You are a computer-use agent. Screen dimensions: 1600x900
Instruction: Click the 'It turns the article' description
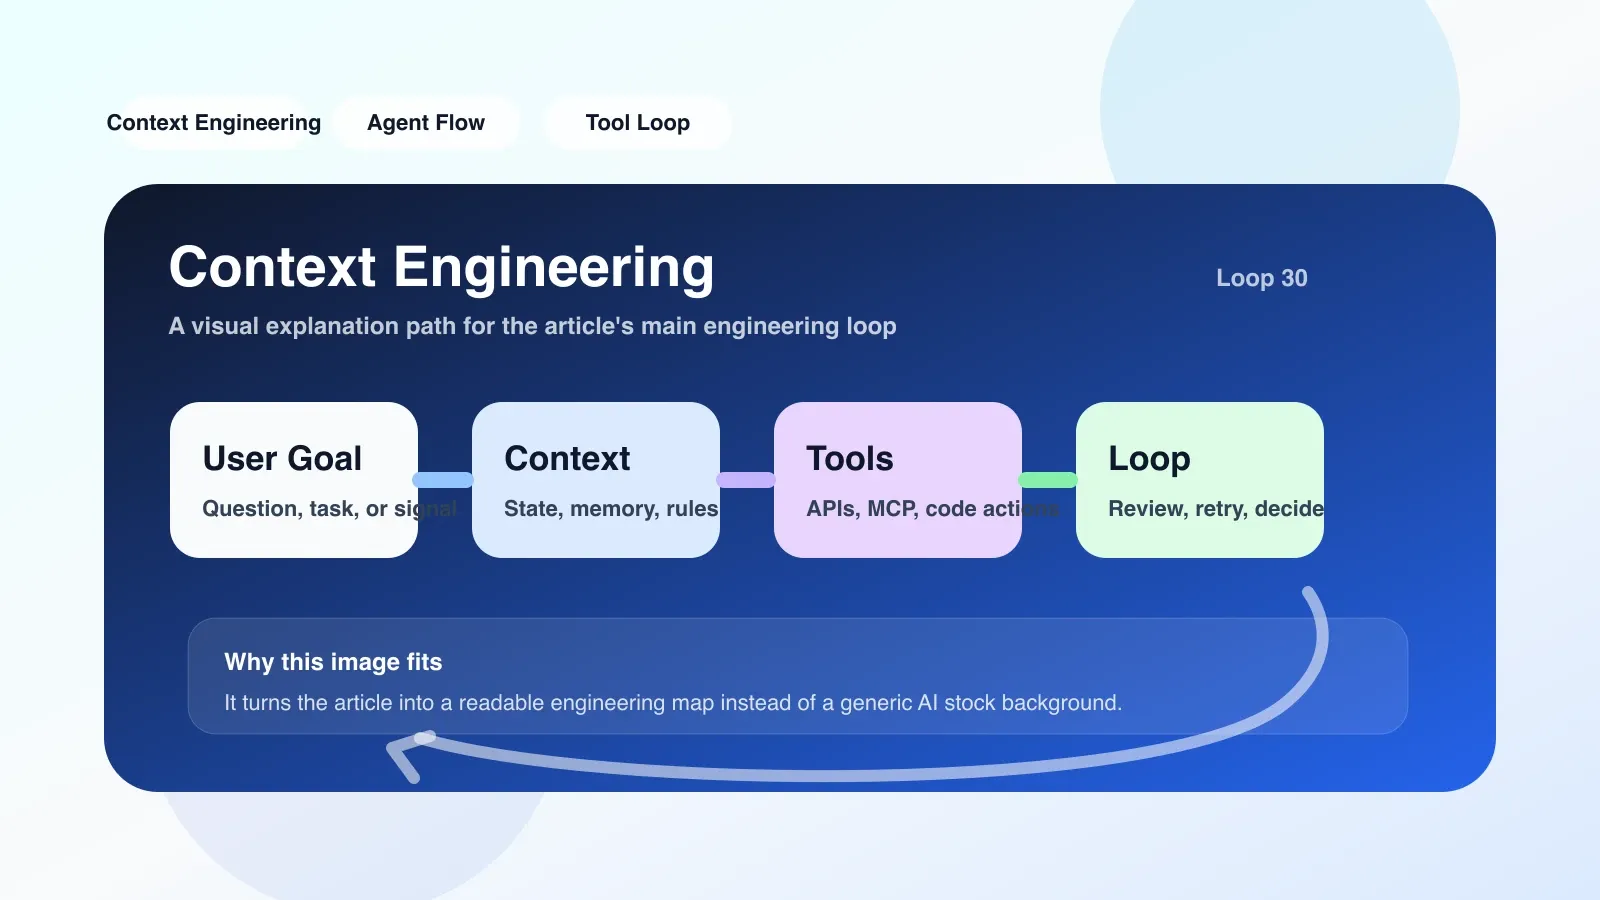point(673,703)
